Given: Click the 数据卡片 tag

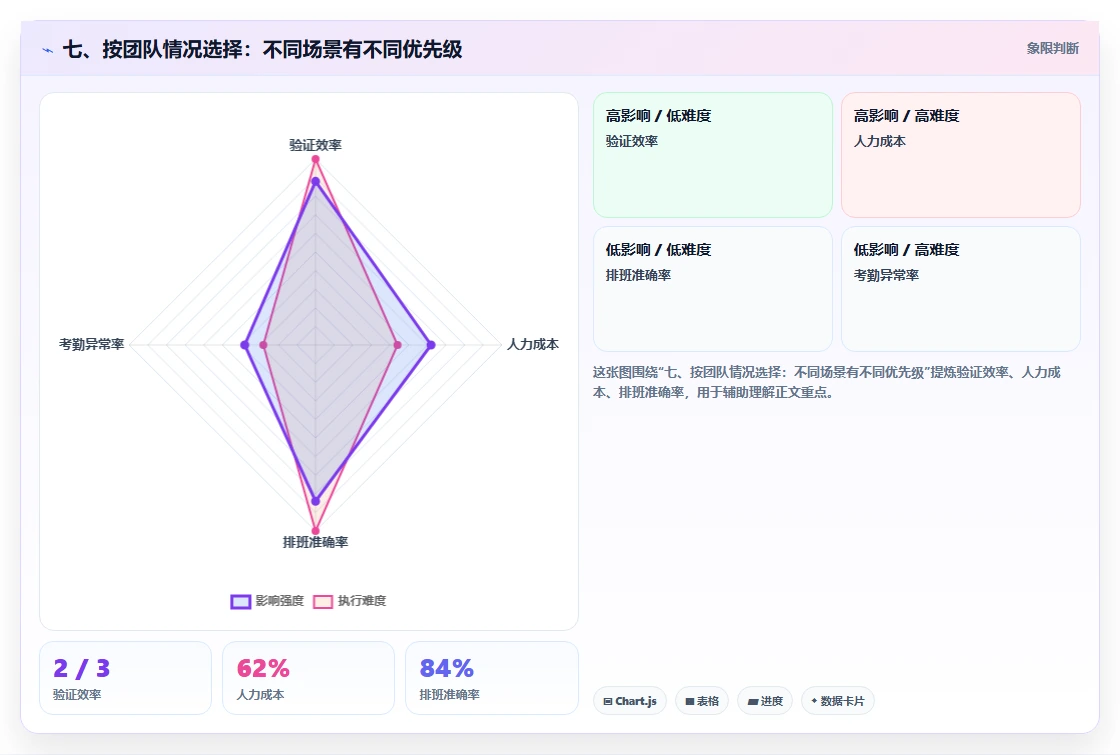Looking at the screenshot, I should point(838,701).
